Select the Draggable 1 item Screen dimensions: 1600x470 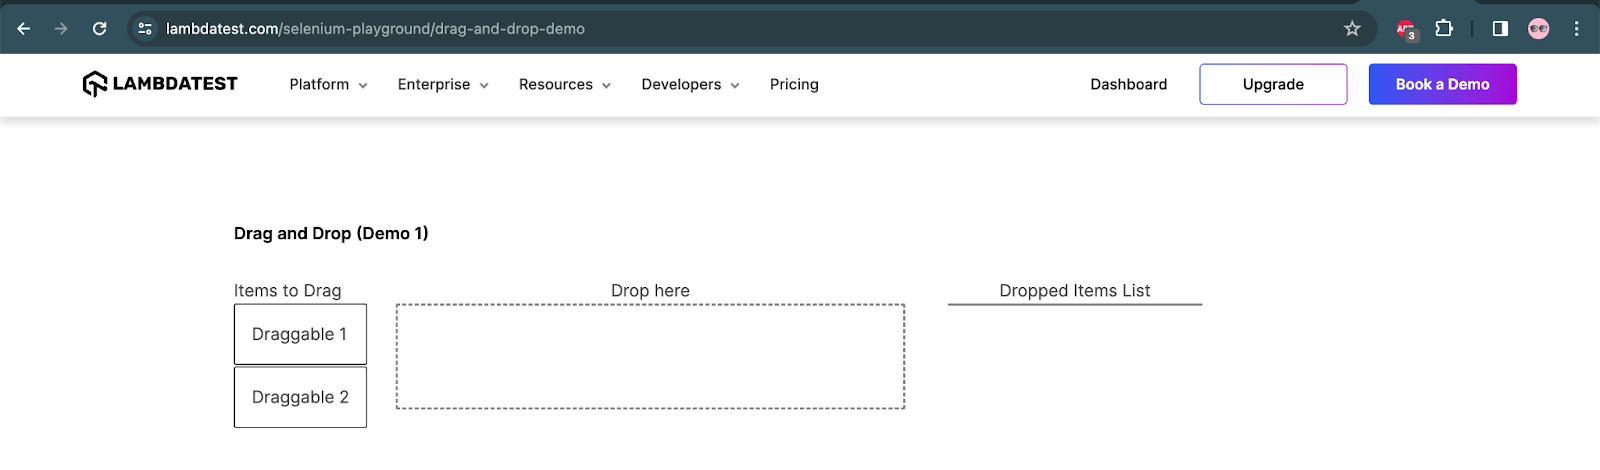300,334
